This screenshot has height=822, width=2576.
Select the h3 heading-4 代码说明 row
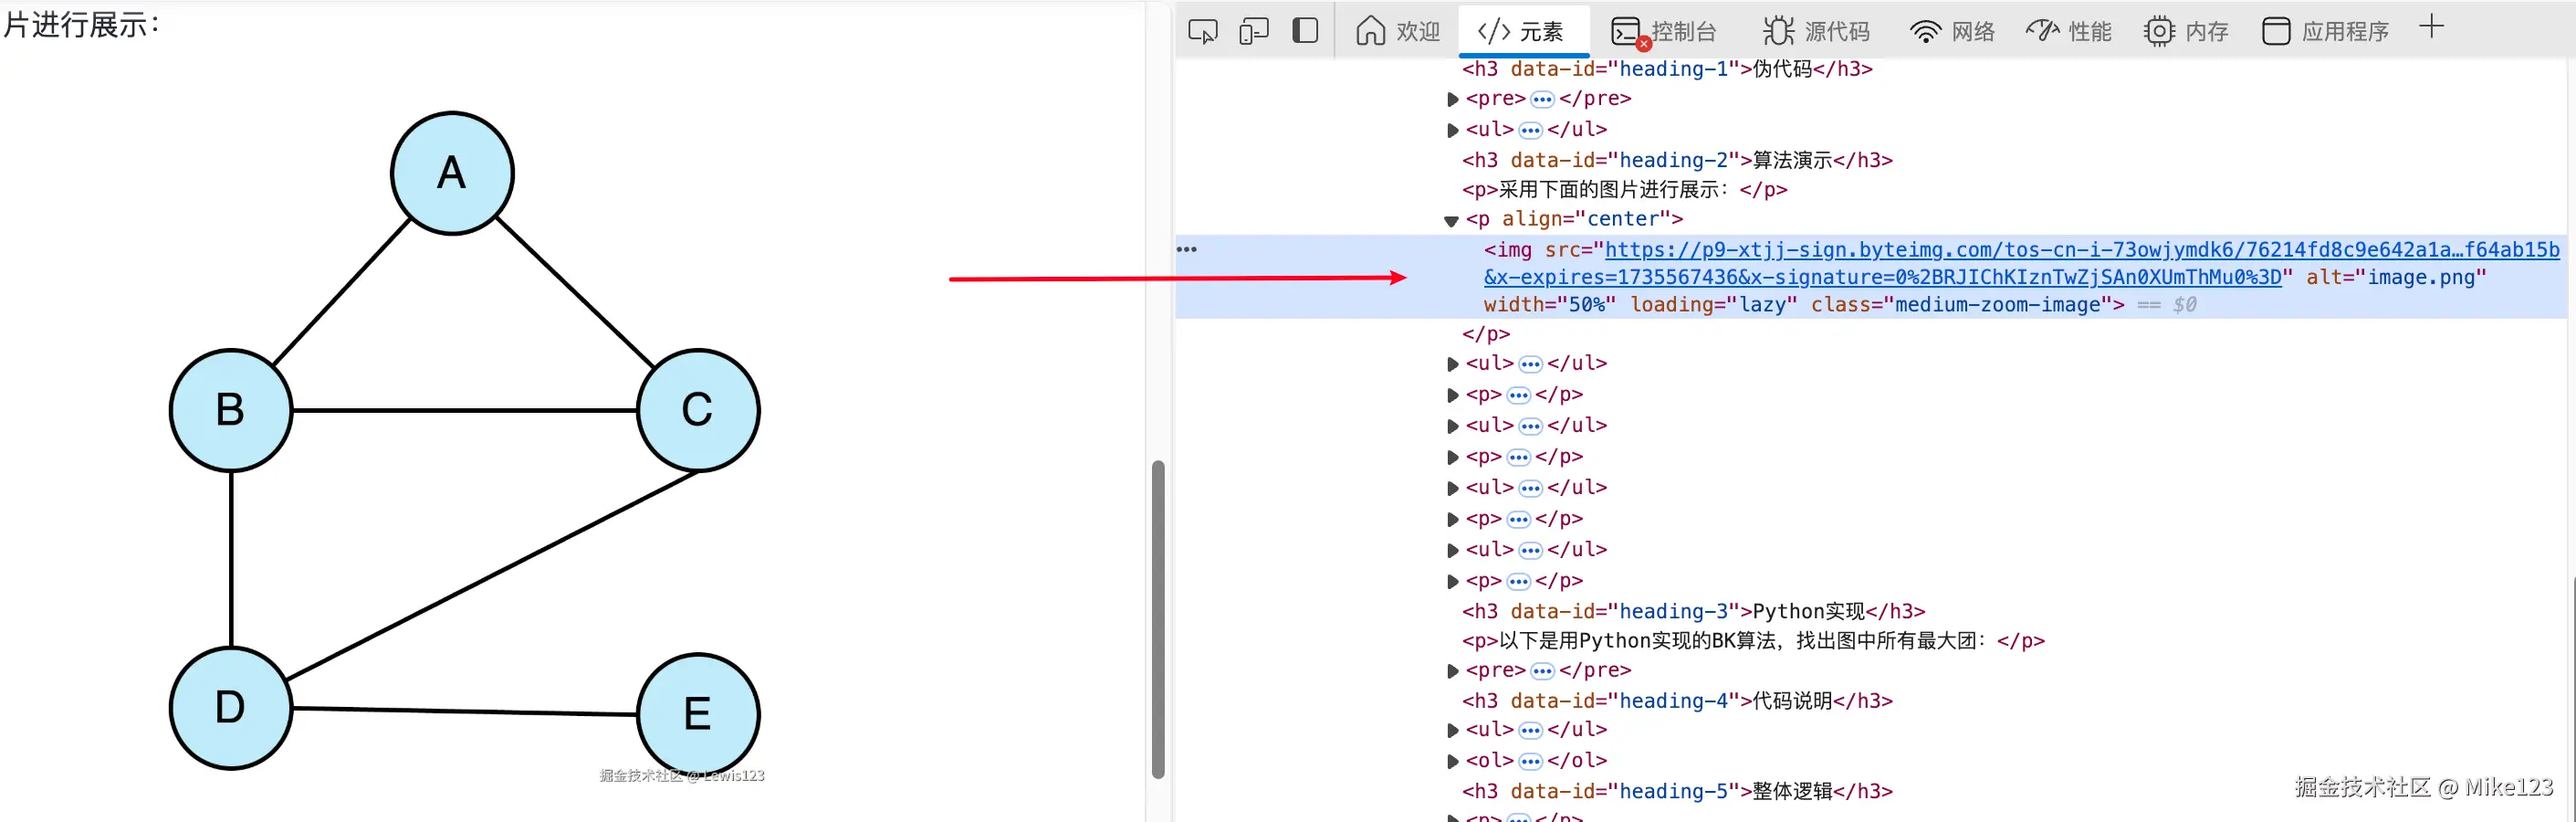point(1677,701)
